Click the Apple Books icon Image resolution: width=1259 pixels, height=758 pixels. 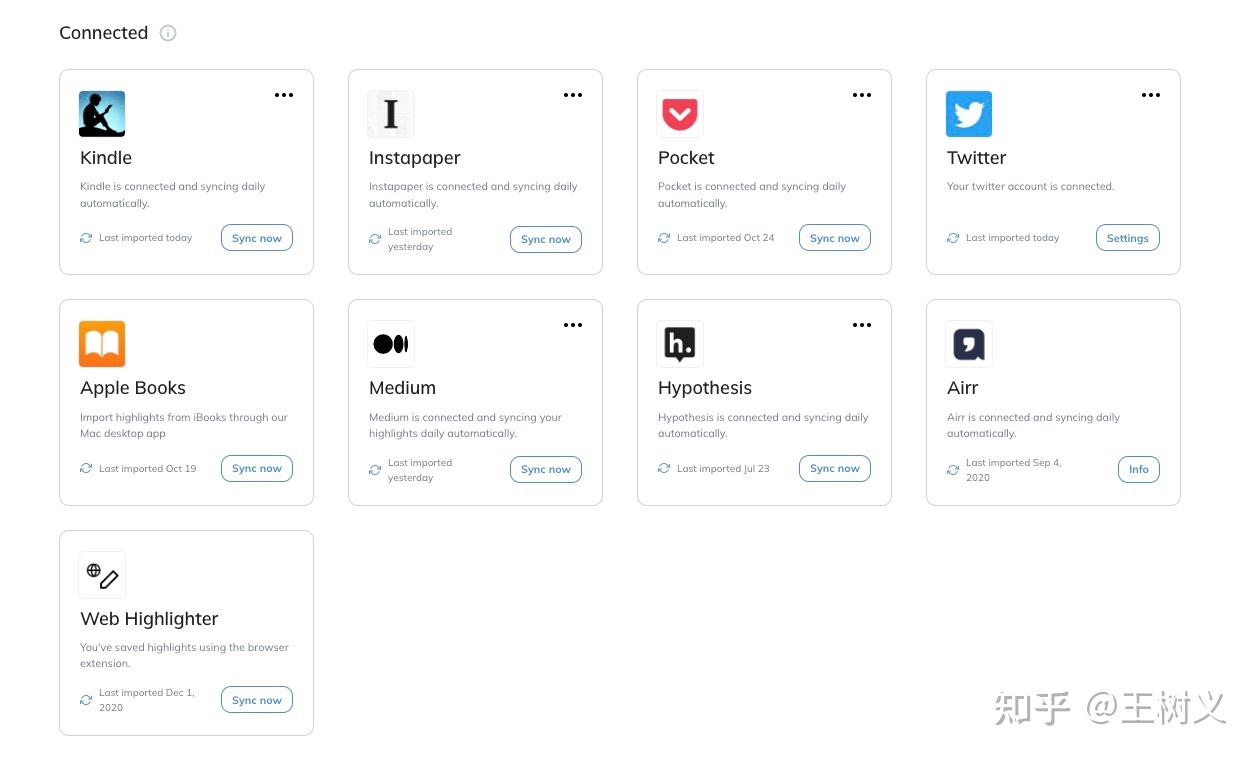click(x=102, y=344)
